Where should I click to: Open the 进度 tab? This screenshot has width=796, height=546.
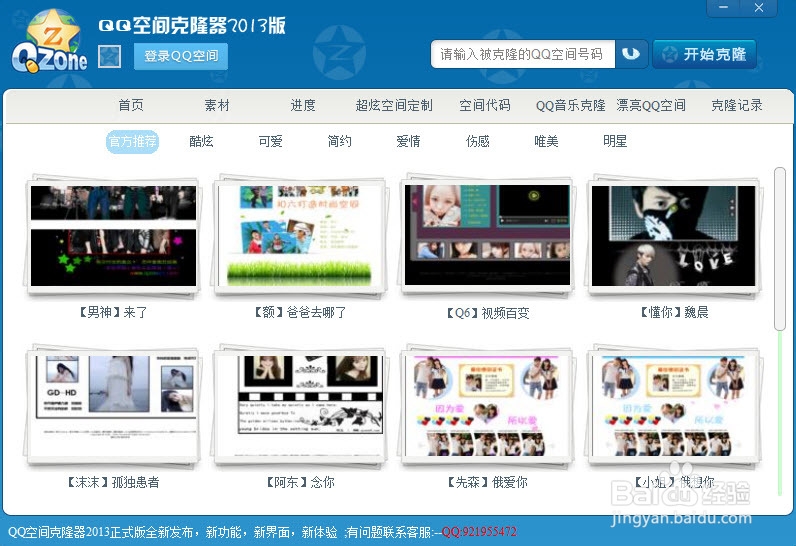(x=303, y=105)
